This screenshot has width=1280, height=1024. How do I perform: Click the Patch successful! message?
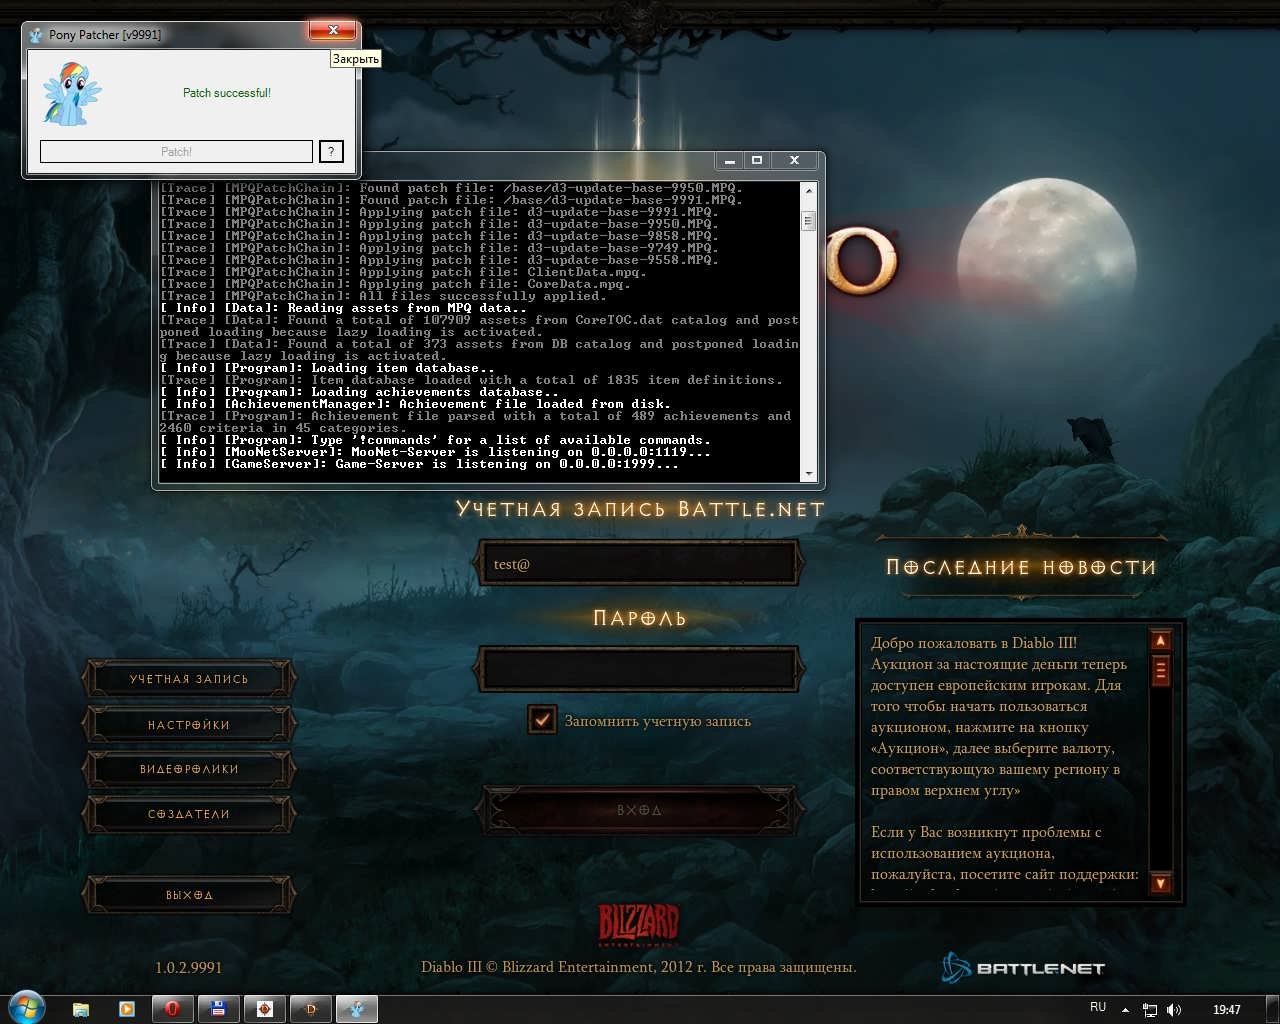[227, 93]
